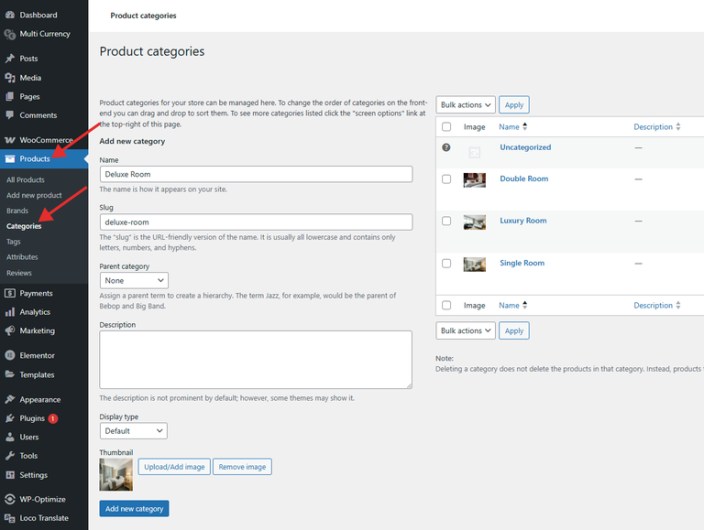Image resolution: width=704 pixels, height=530 pixels.
Task: Click the Comments bubble icon
Action: [10, 115]
